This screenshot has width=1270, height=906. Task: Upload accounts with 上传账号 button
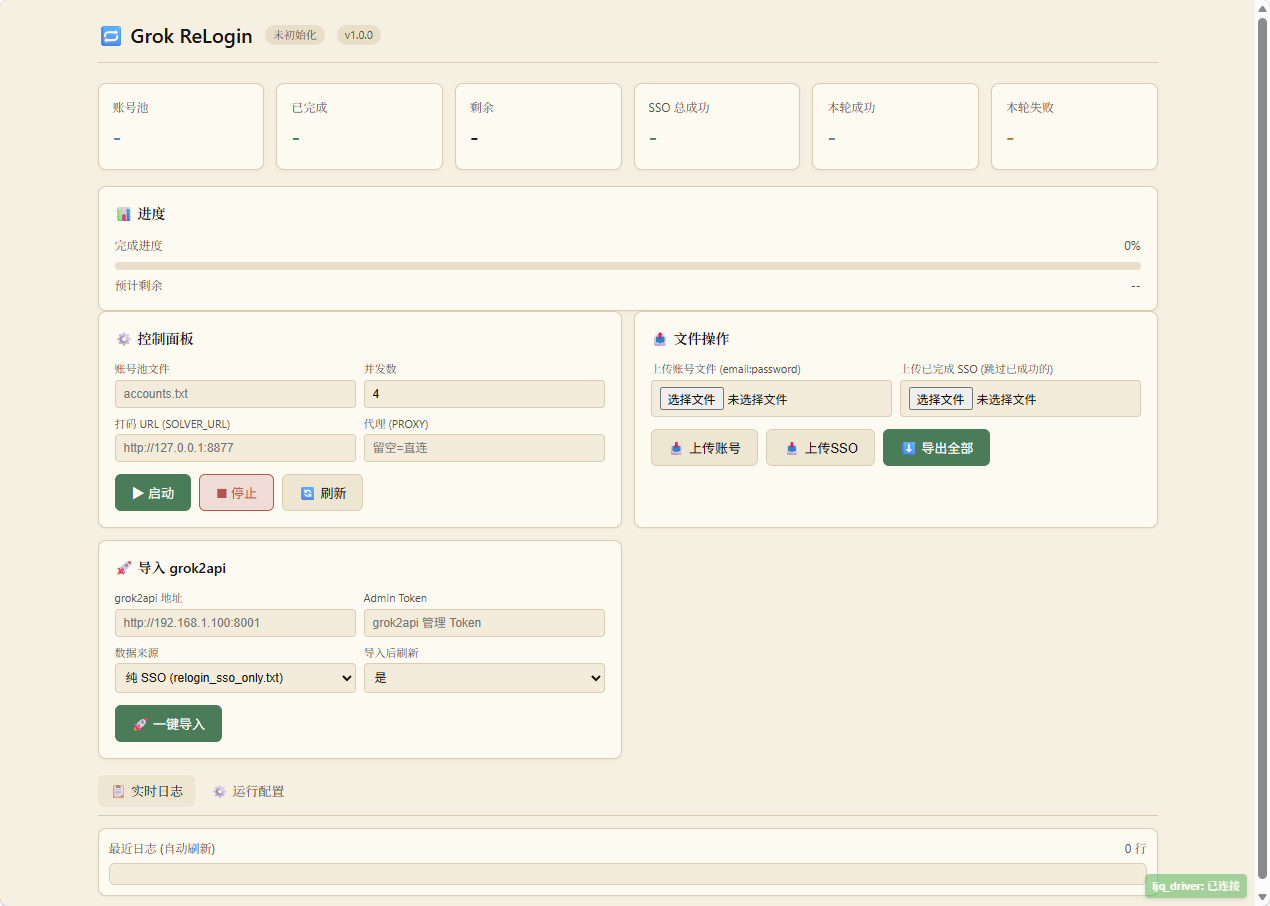click(704, 448)
